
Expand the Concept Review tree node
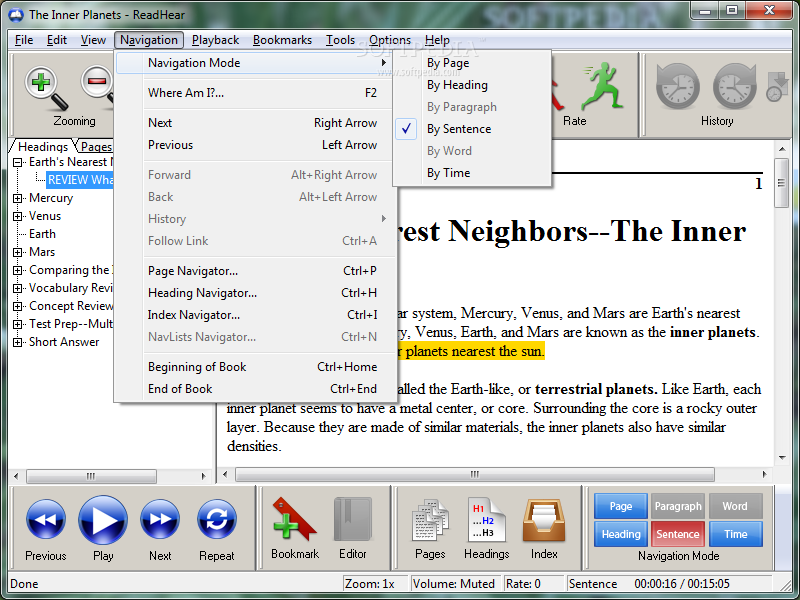(x=18, y=307)
